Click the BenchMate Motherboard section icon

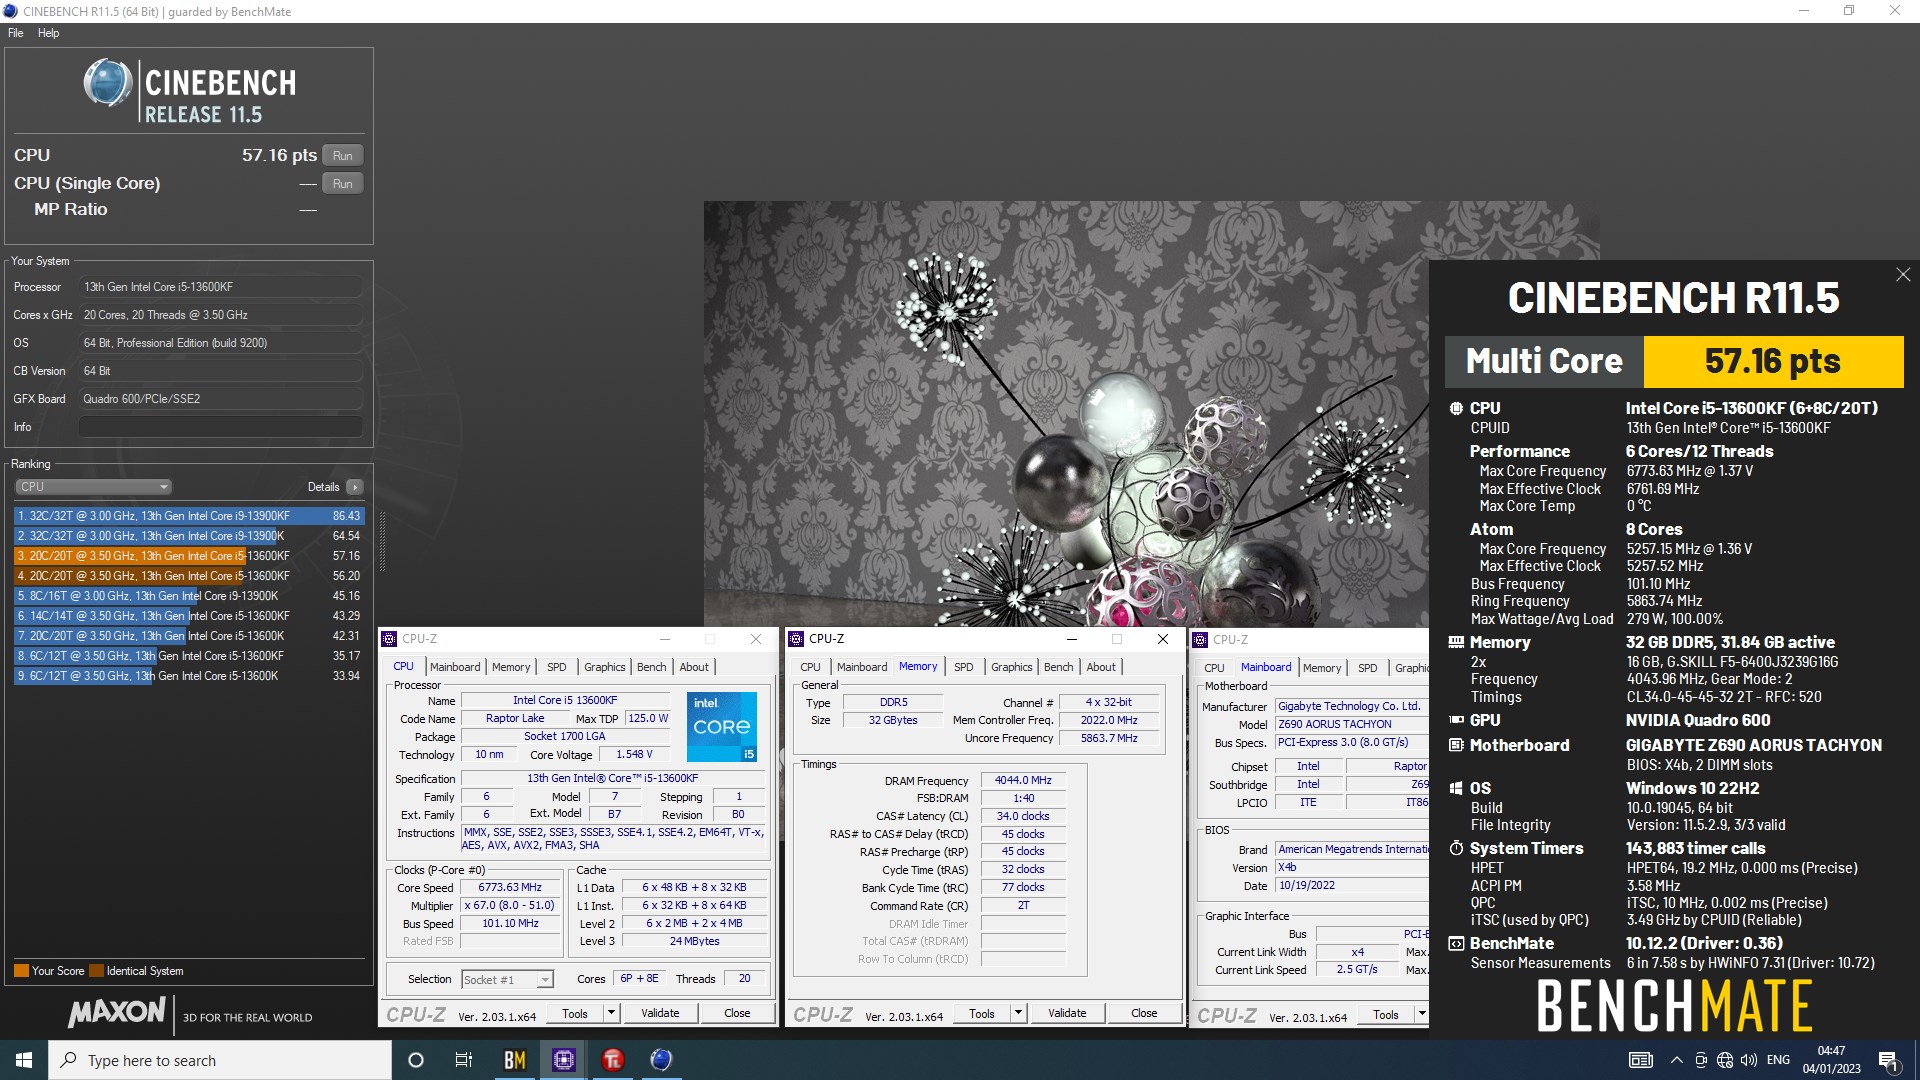point(1456,745)
